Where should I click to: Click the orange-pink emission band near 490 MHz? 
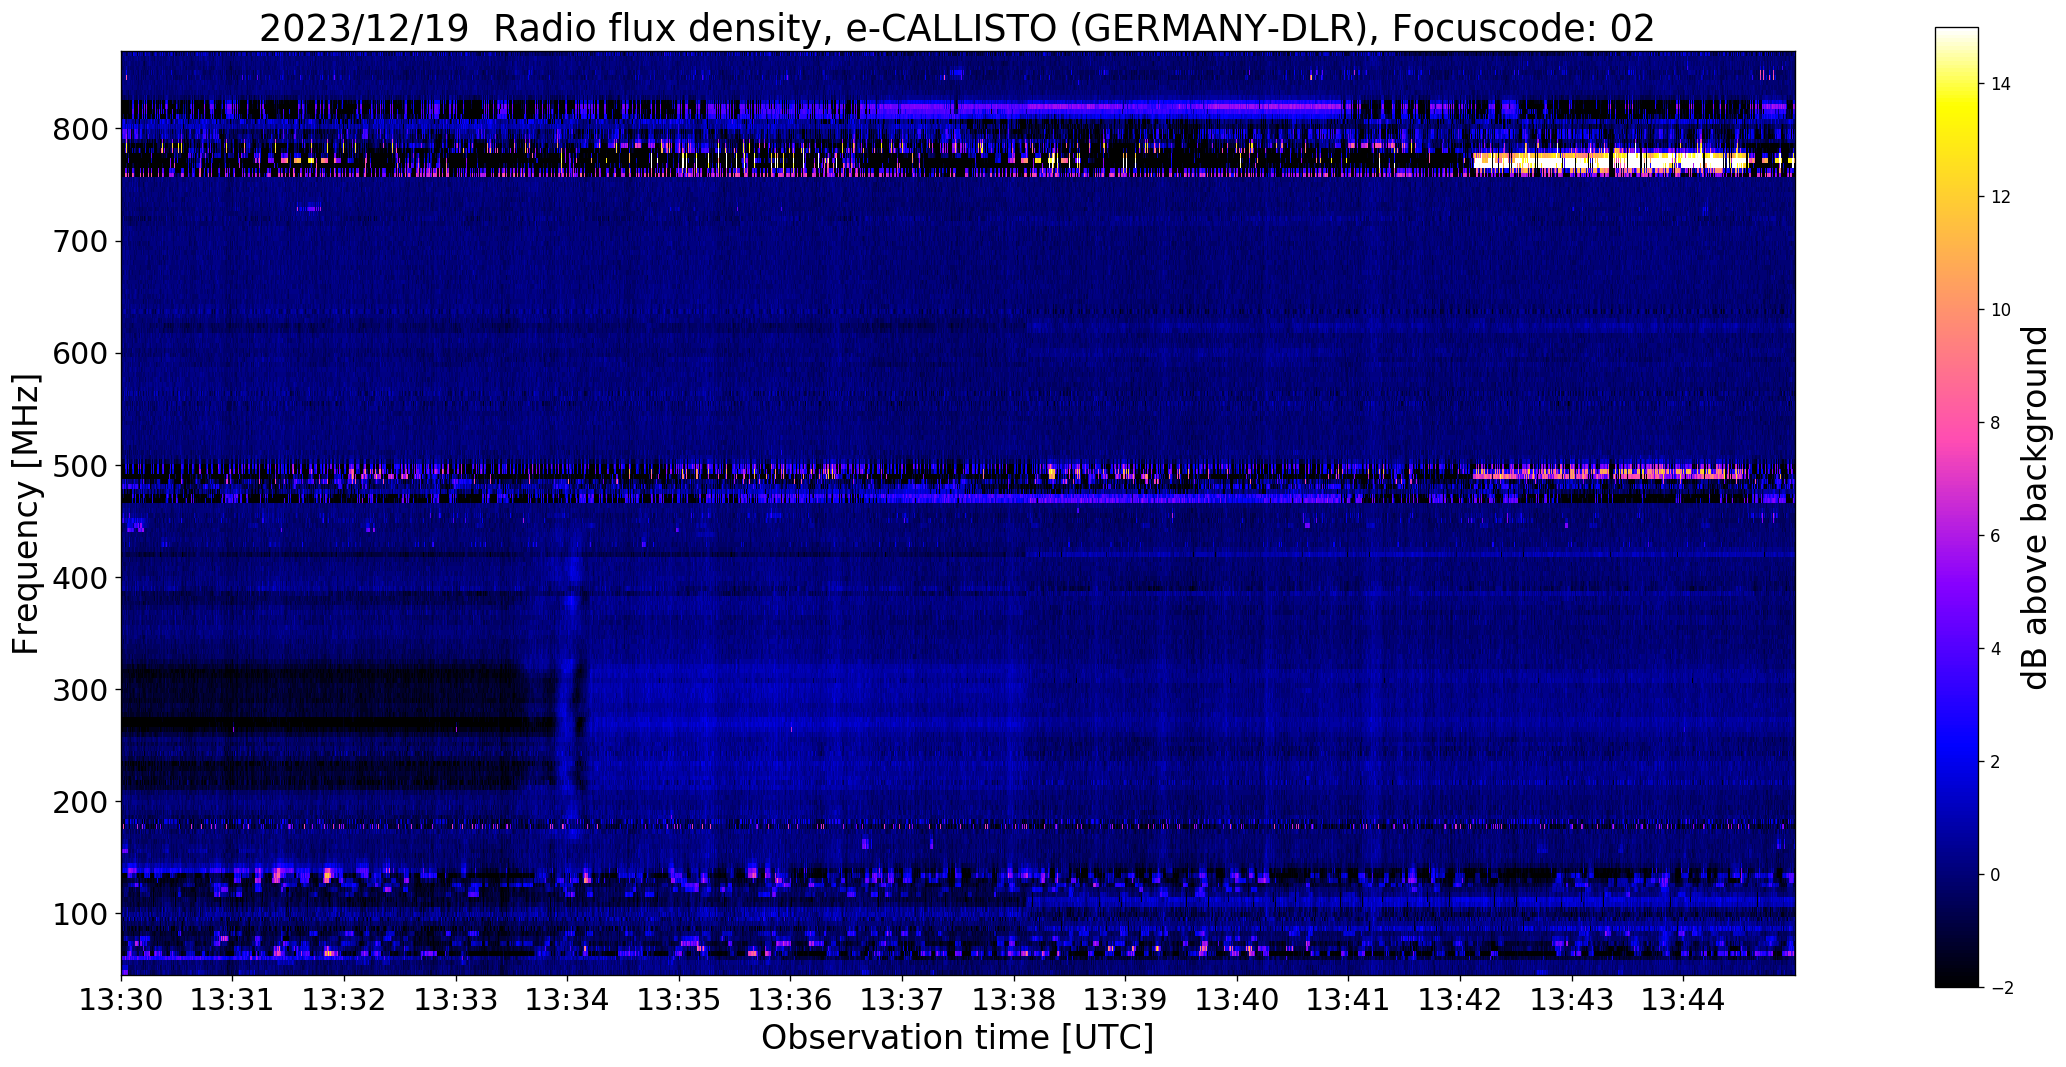1610,473
